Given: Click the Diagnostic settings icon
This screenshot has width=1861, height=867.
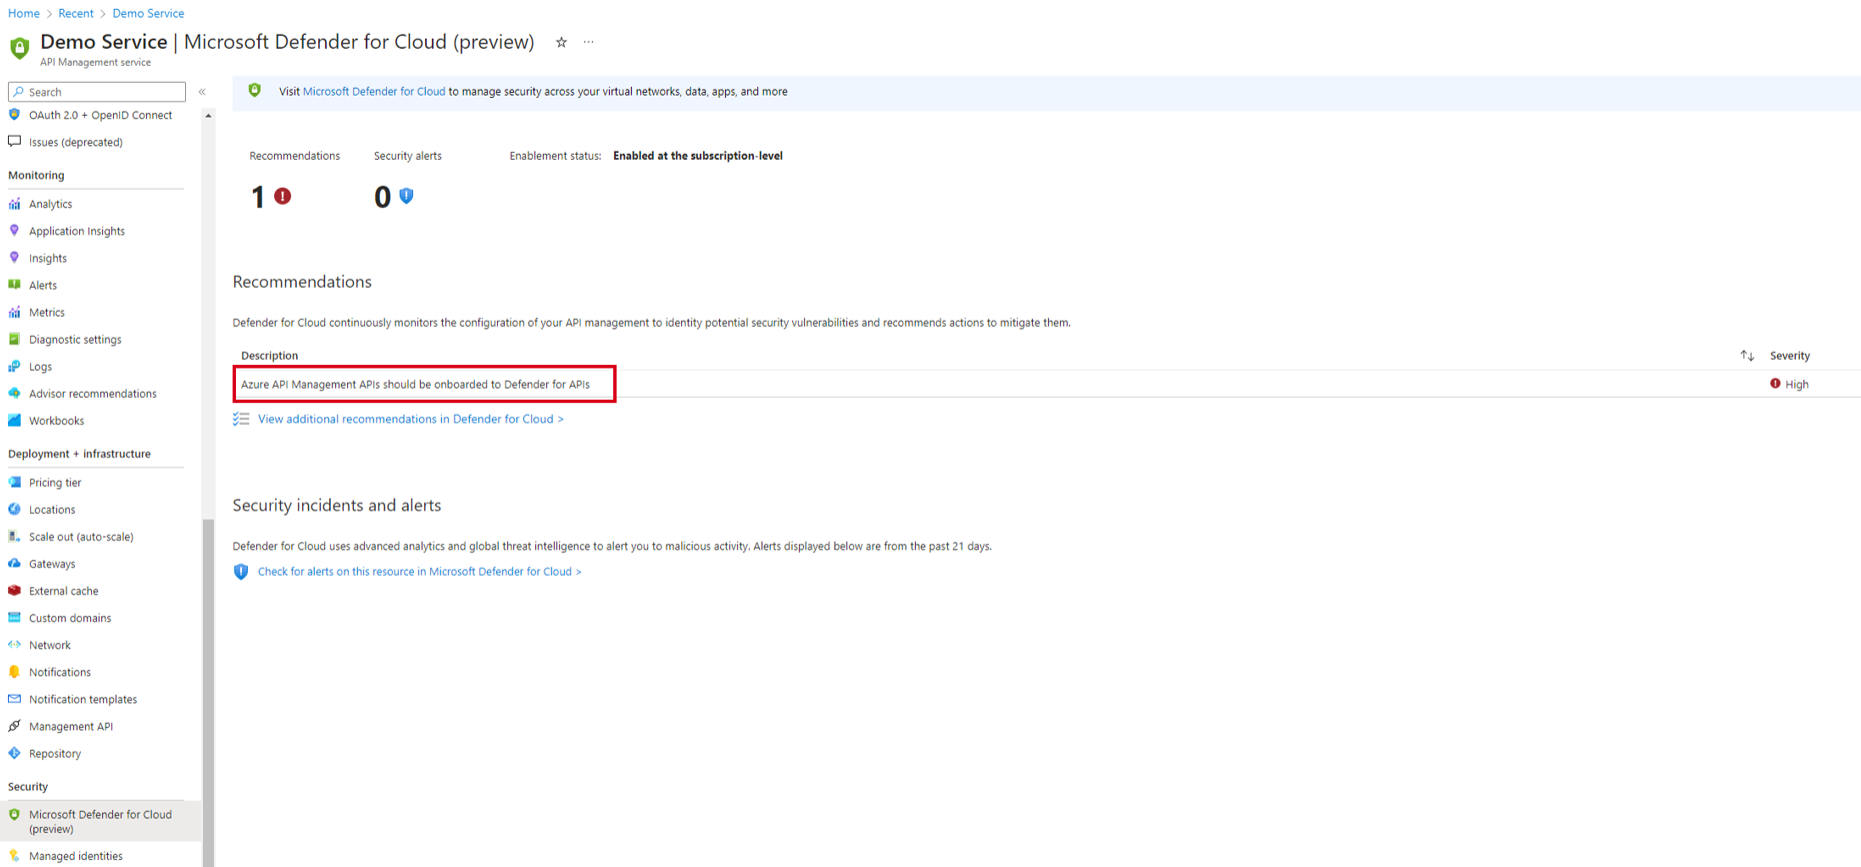Looking at the screenshot, I should (x=14, y=339).
